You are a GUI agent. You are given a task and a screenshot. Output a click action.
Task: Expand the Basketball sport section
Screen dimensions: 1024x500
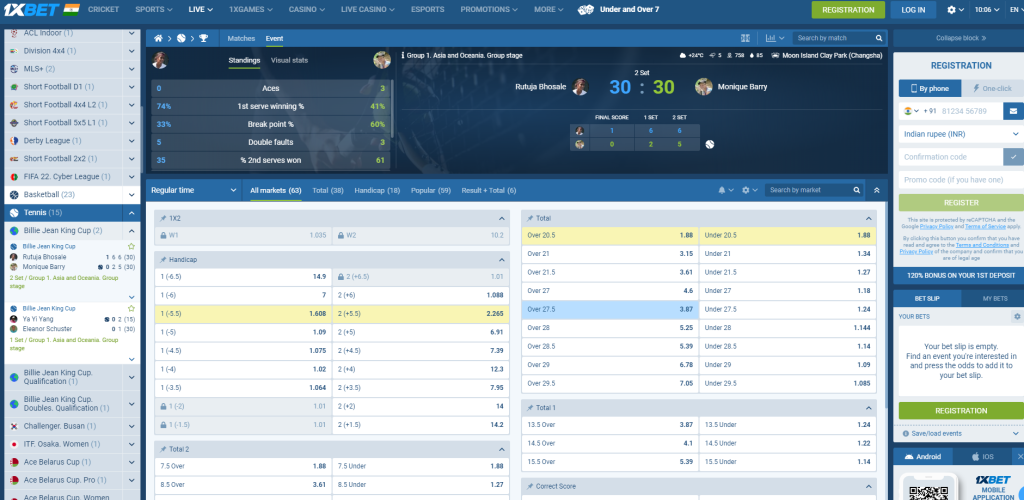click(131, 195)
